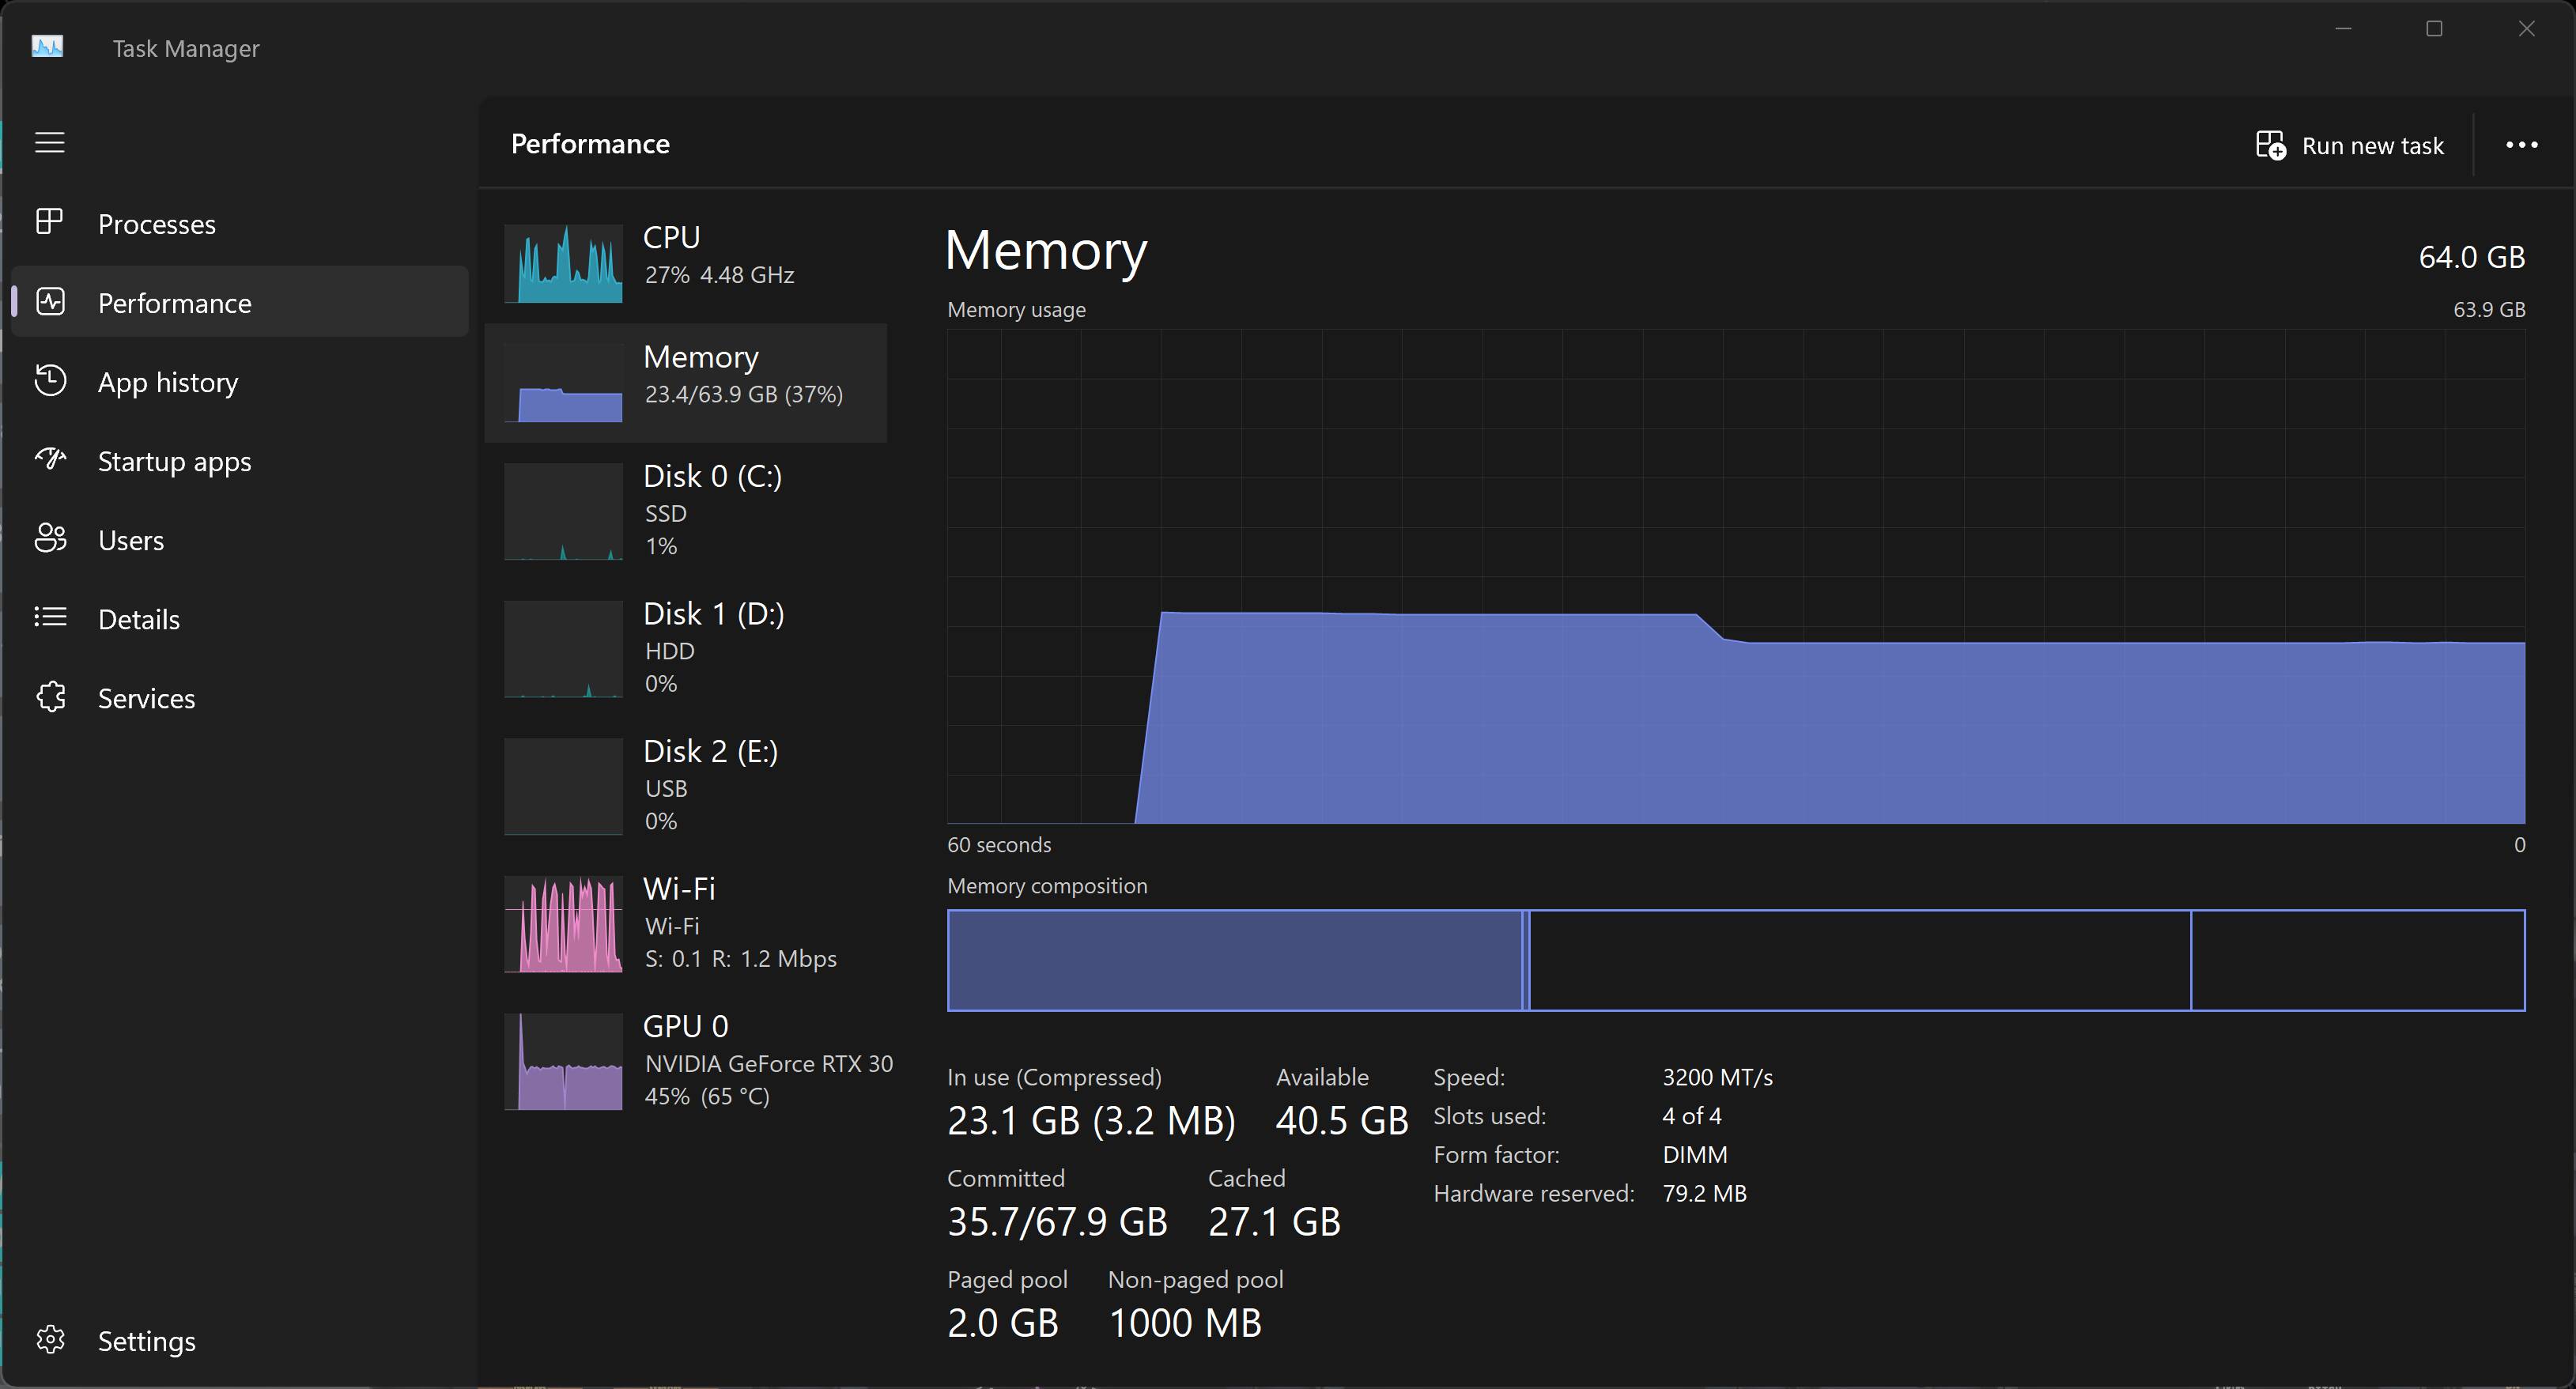
Task: Click the Services puzzle-gear icon
Action: (x=50, y=697)
